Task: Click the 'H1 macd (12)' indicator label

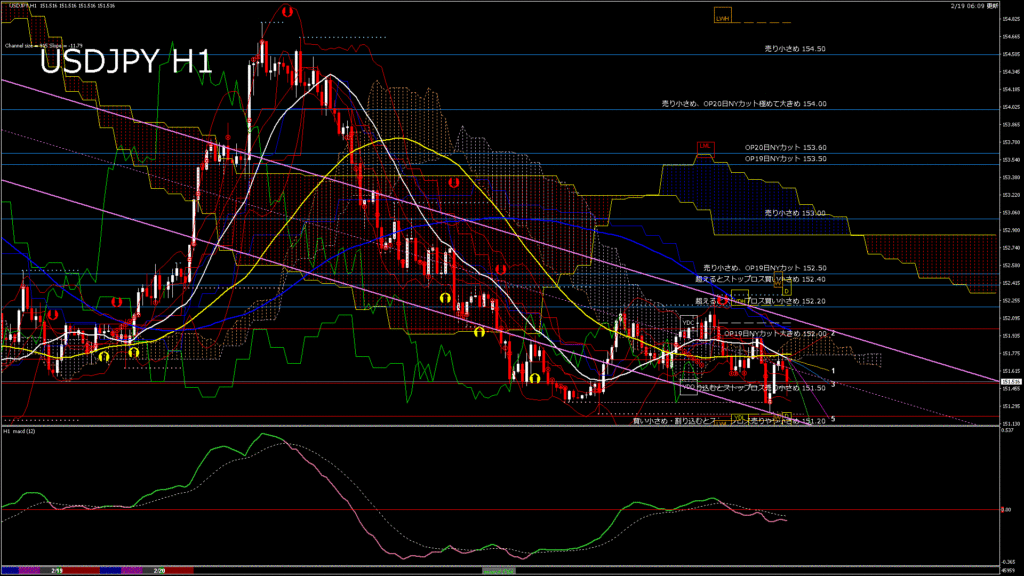Action: point(20,432)
